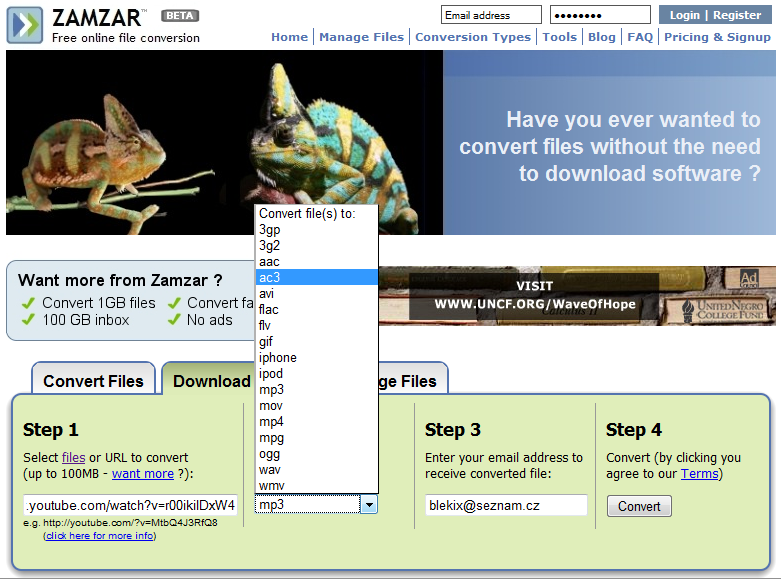Click the format dropdown arrow next to mp3
The width and height of the screenshot is (781, 579).
pos(369,505)
